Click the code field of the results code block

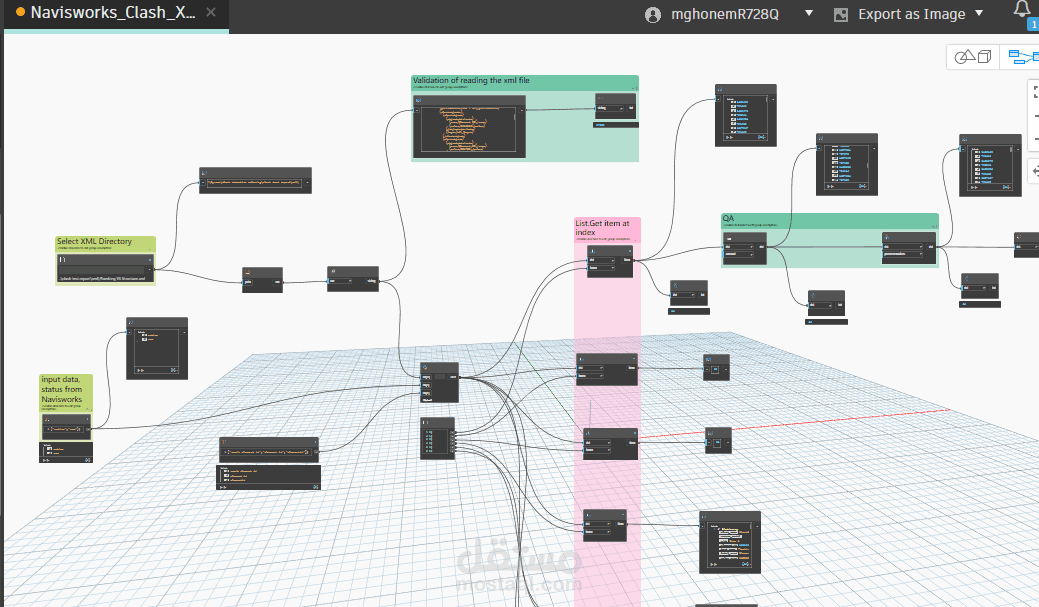coord(267,452)
